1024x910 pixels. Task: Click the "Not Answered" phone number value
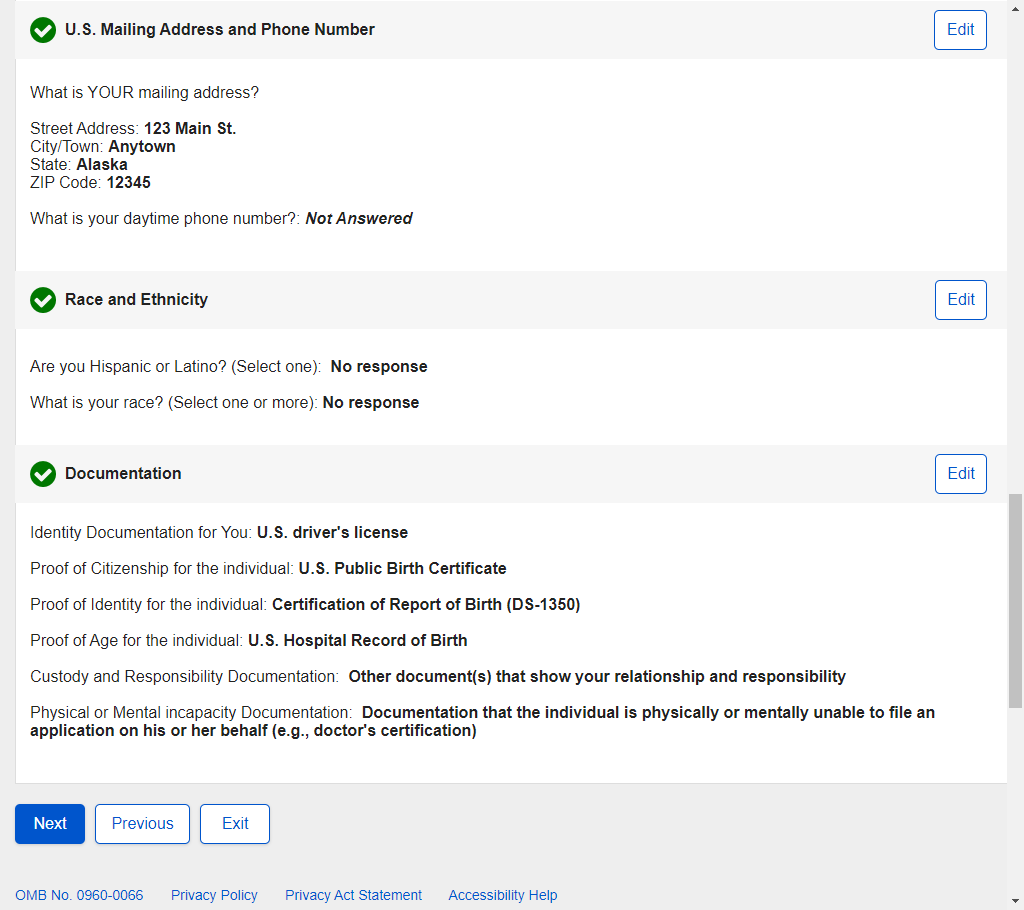coord(359,219)
